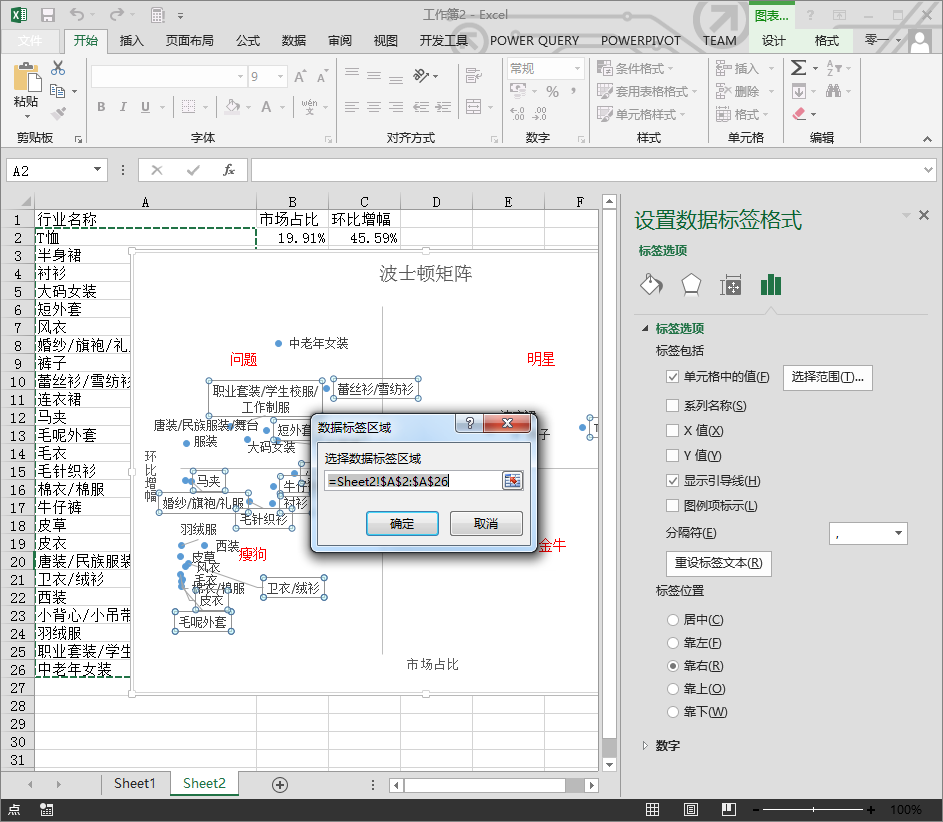Image resolution: width=943 pixels, height=822 pixels.
Task: Click the 选择范围 button
Action: tap(828, 377)
